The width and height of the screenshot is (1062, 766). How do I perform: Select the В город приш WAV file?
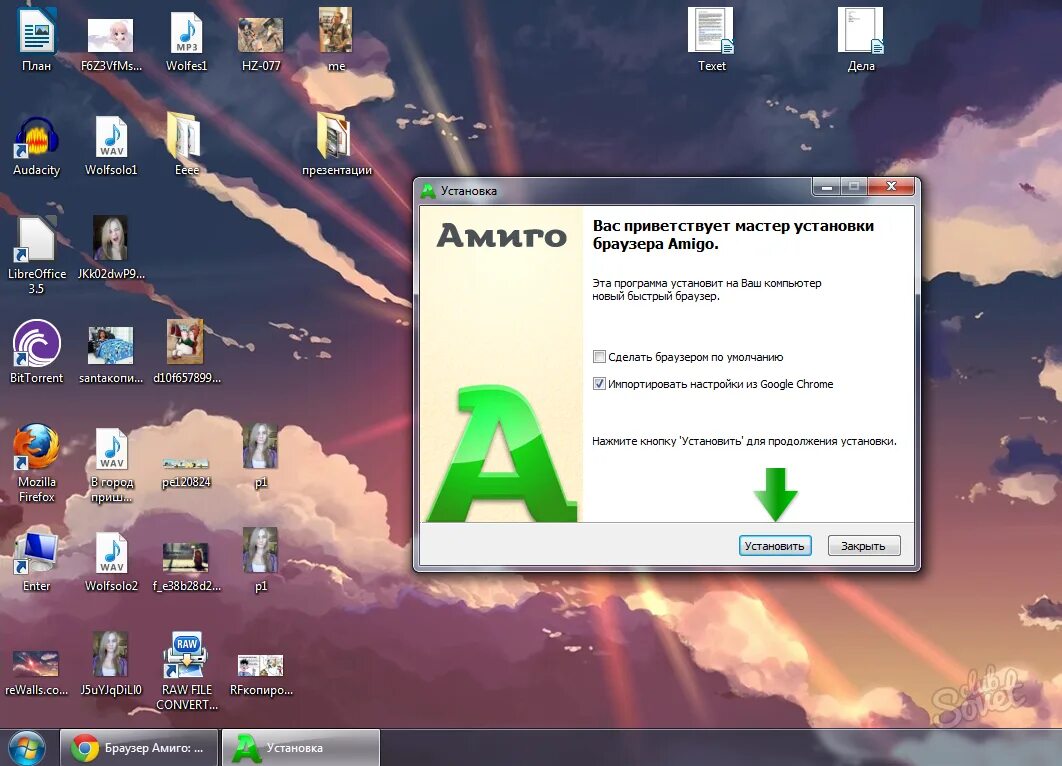(x=111, y=449)
